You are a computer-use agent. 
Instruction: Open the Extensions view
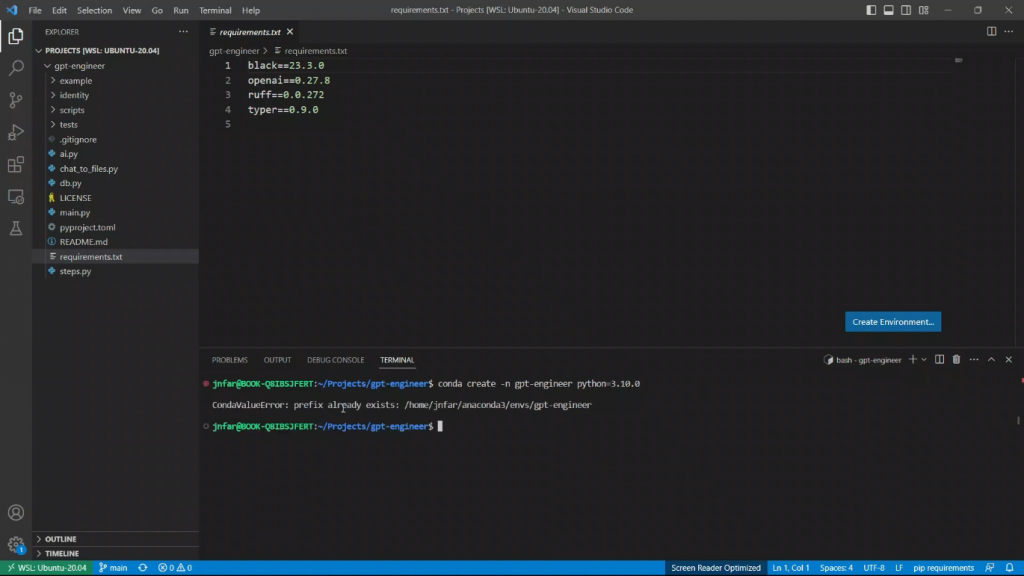[16, 164]
